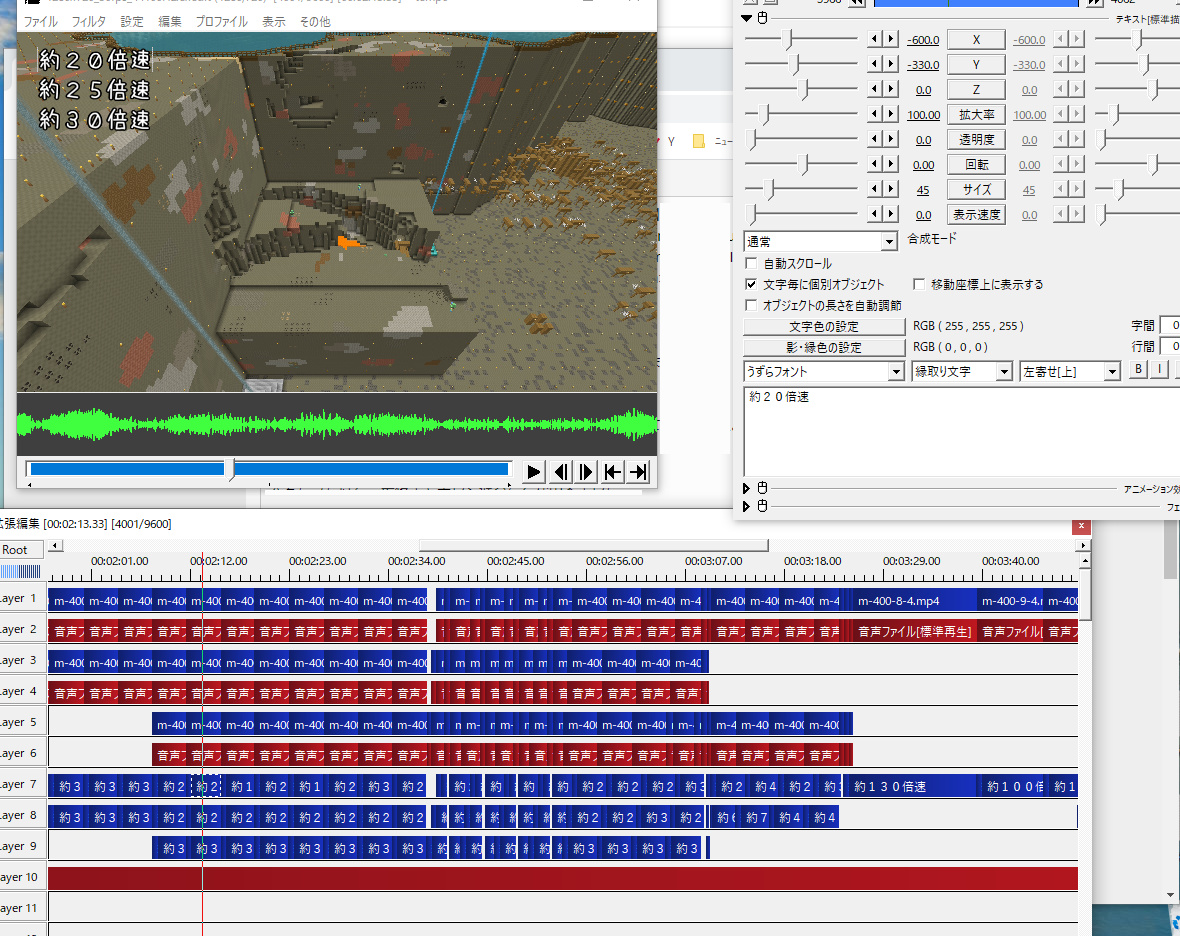Check 移動座標上に表示する
Image resolution: width=1180 pixels, height=936 pixels.
(x=919, y=284)
